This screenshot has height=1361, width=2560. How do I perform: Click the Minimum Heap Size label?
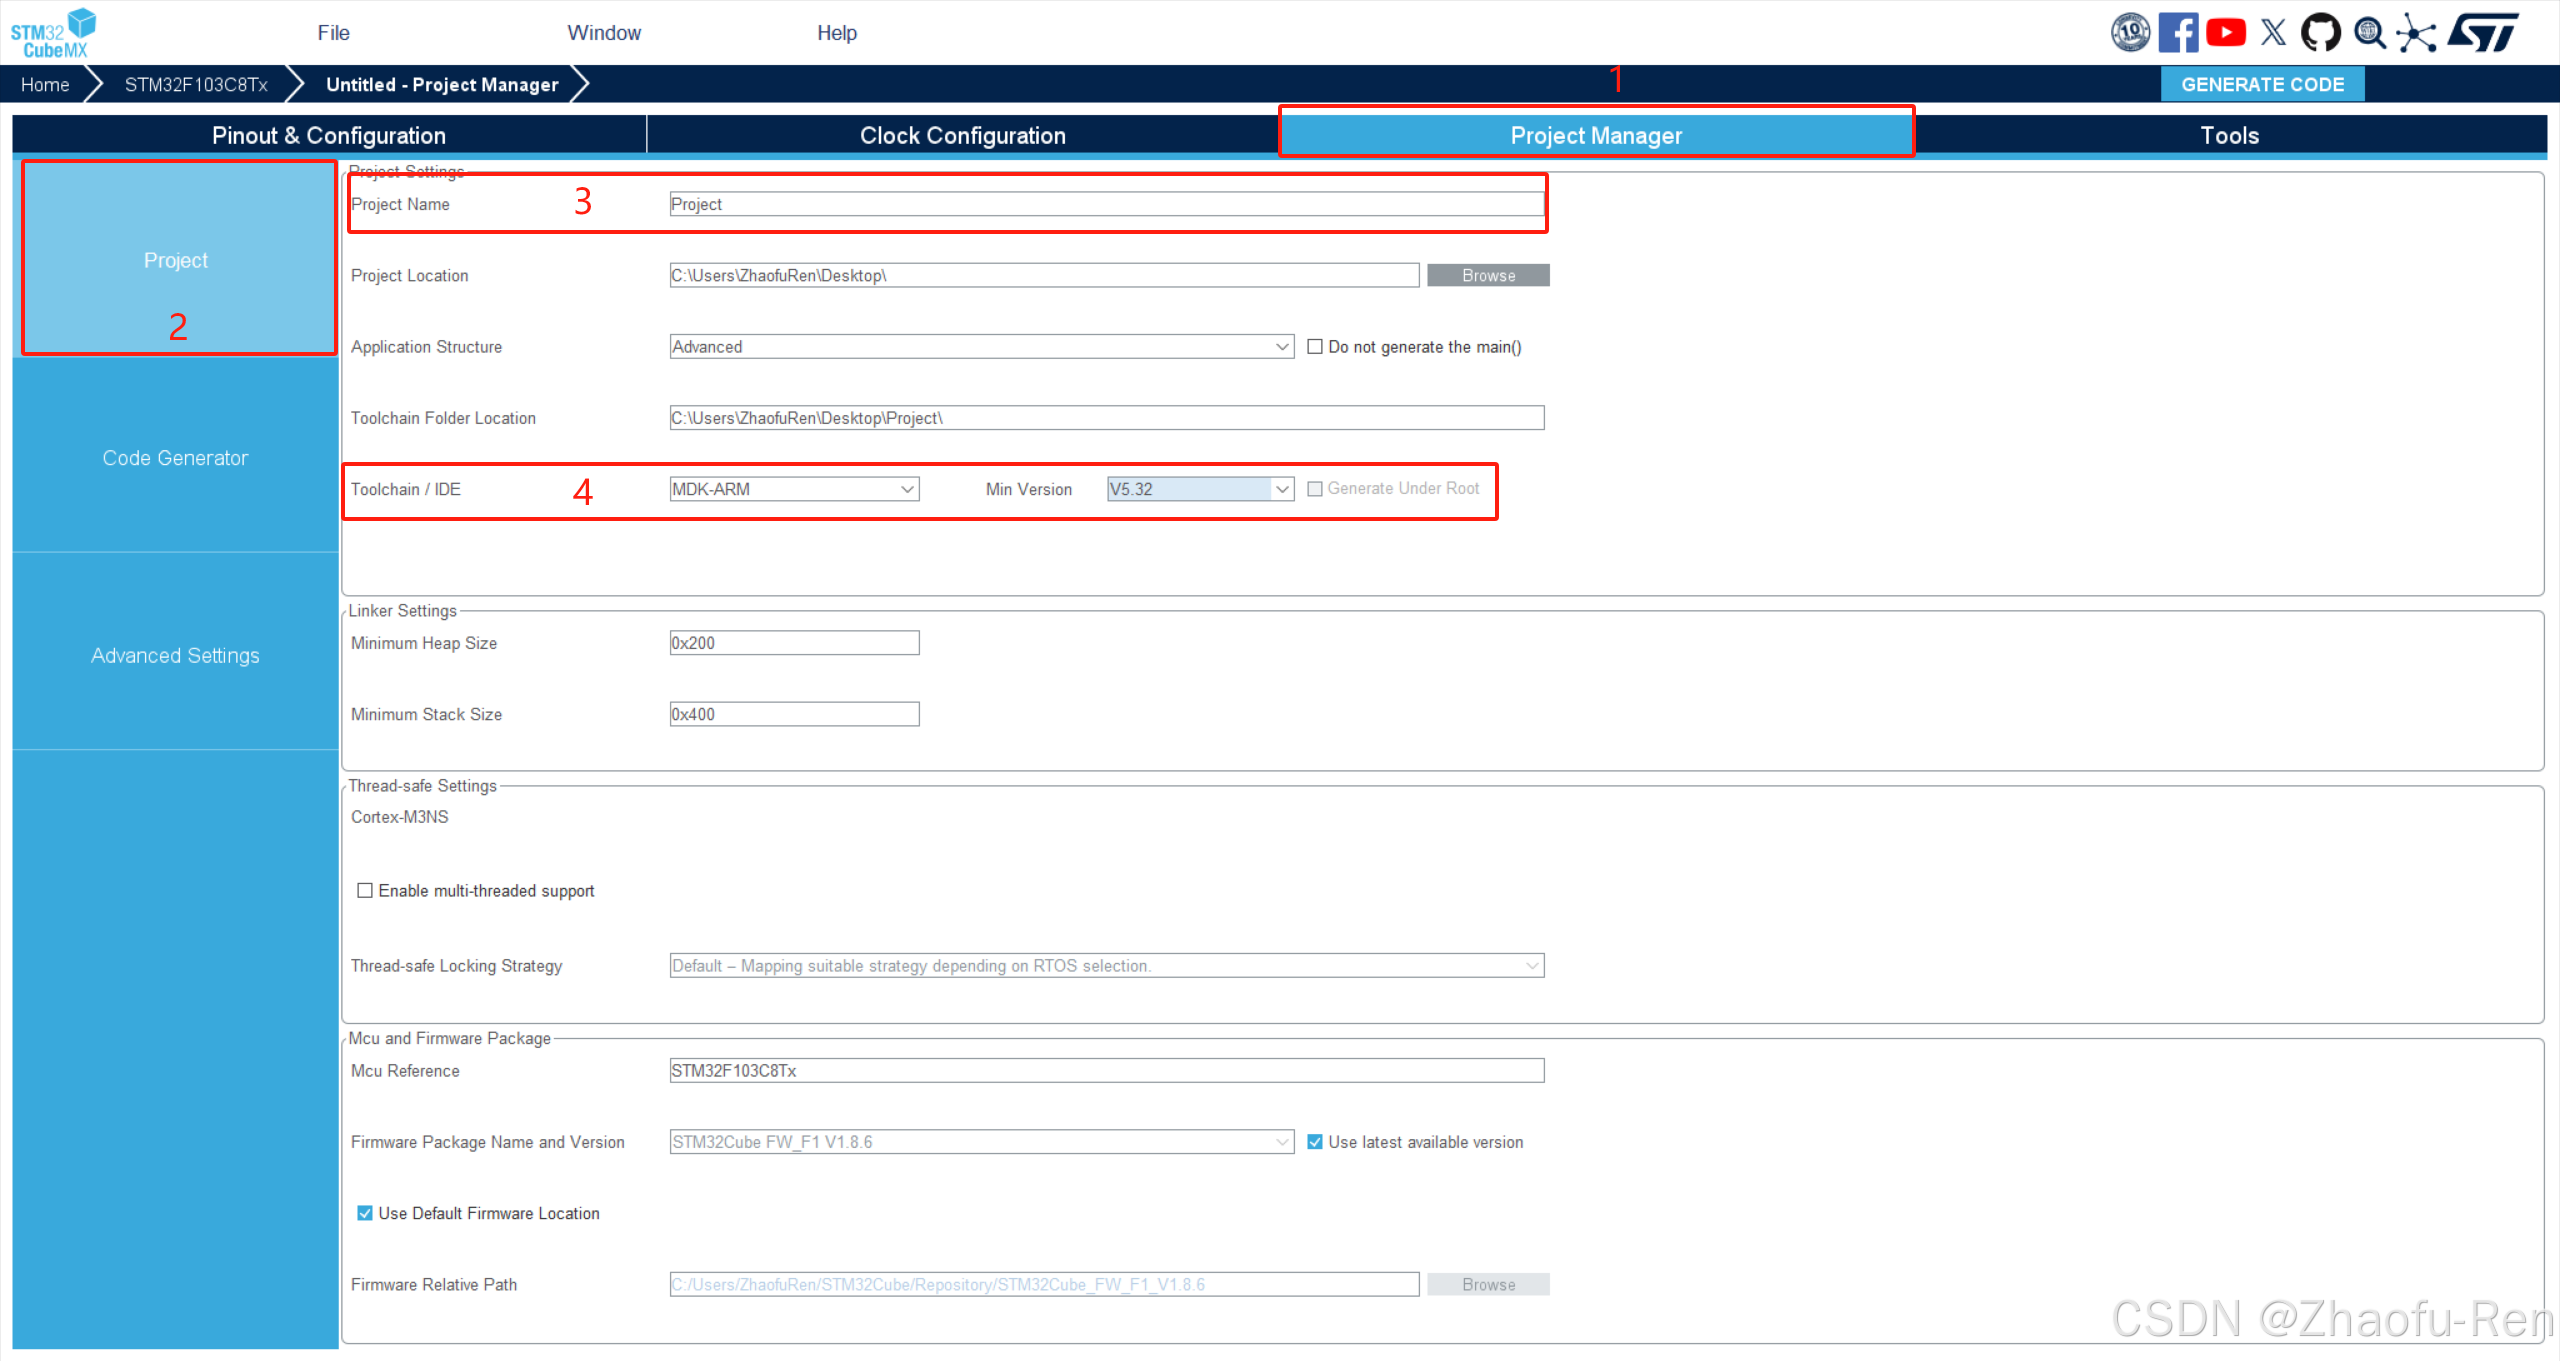(423, 643)
